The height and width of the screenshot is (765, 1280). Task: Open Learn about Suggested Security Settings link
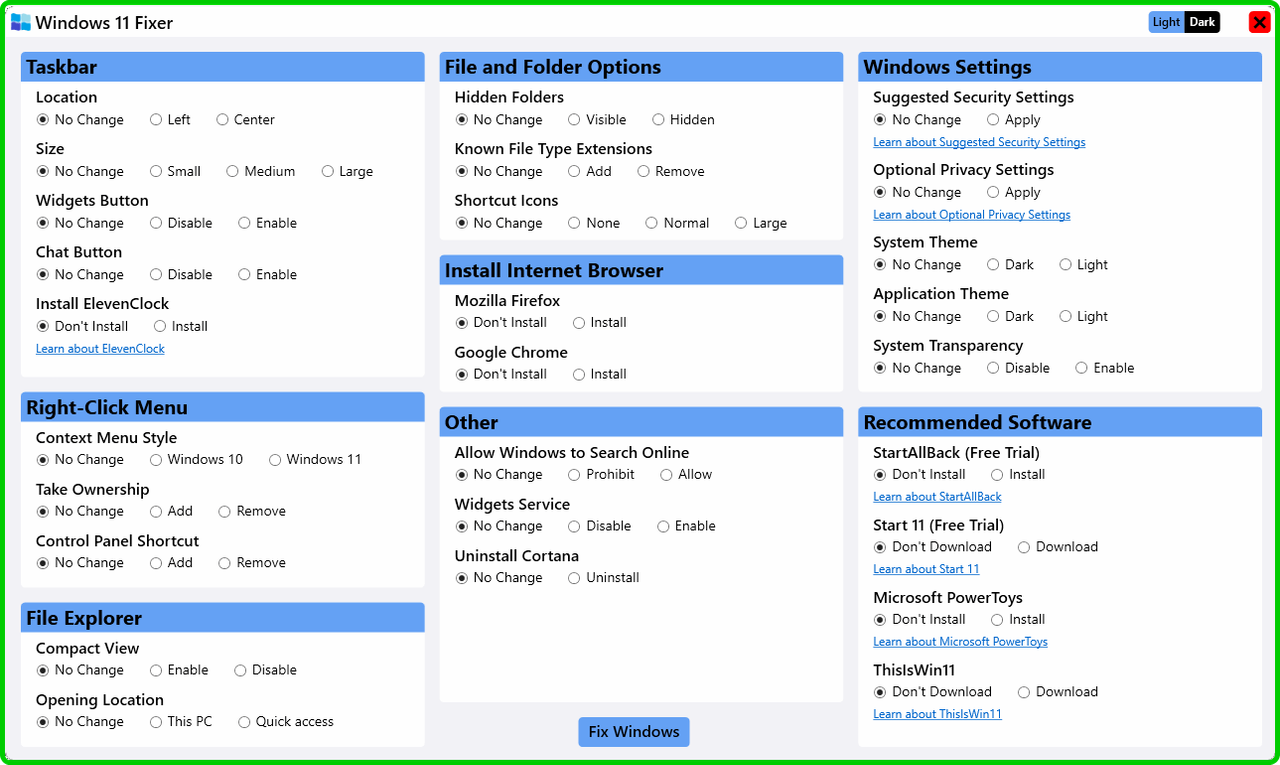tap(979, 142)
